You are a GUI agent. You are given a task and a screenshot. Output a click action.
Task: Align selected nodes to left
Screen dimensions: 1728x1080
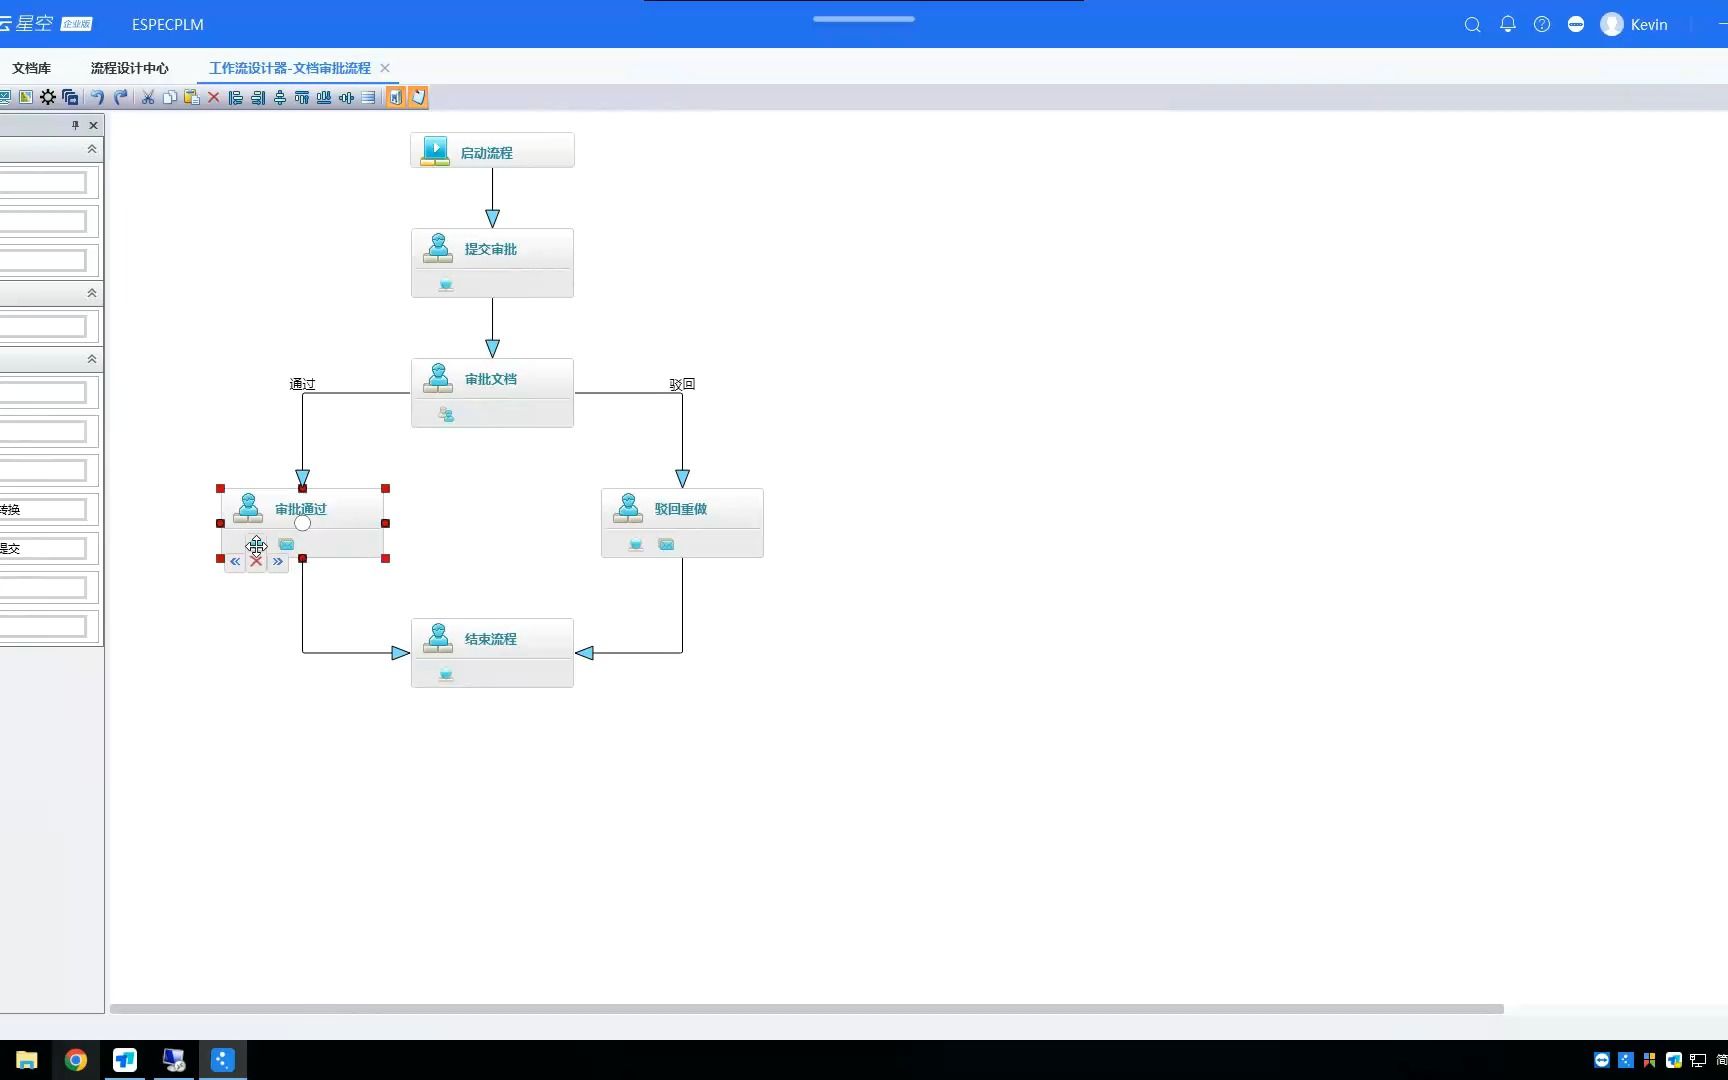pos(236,97)
